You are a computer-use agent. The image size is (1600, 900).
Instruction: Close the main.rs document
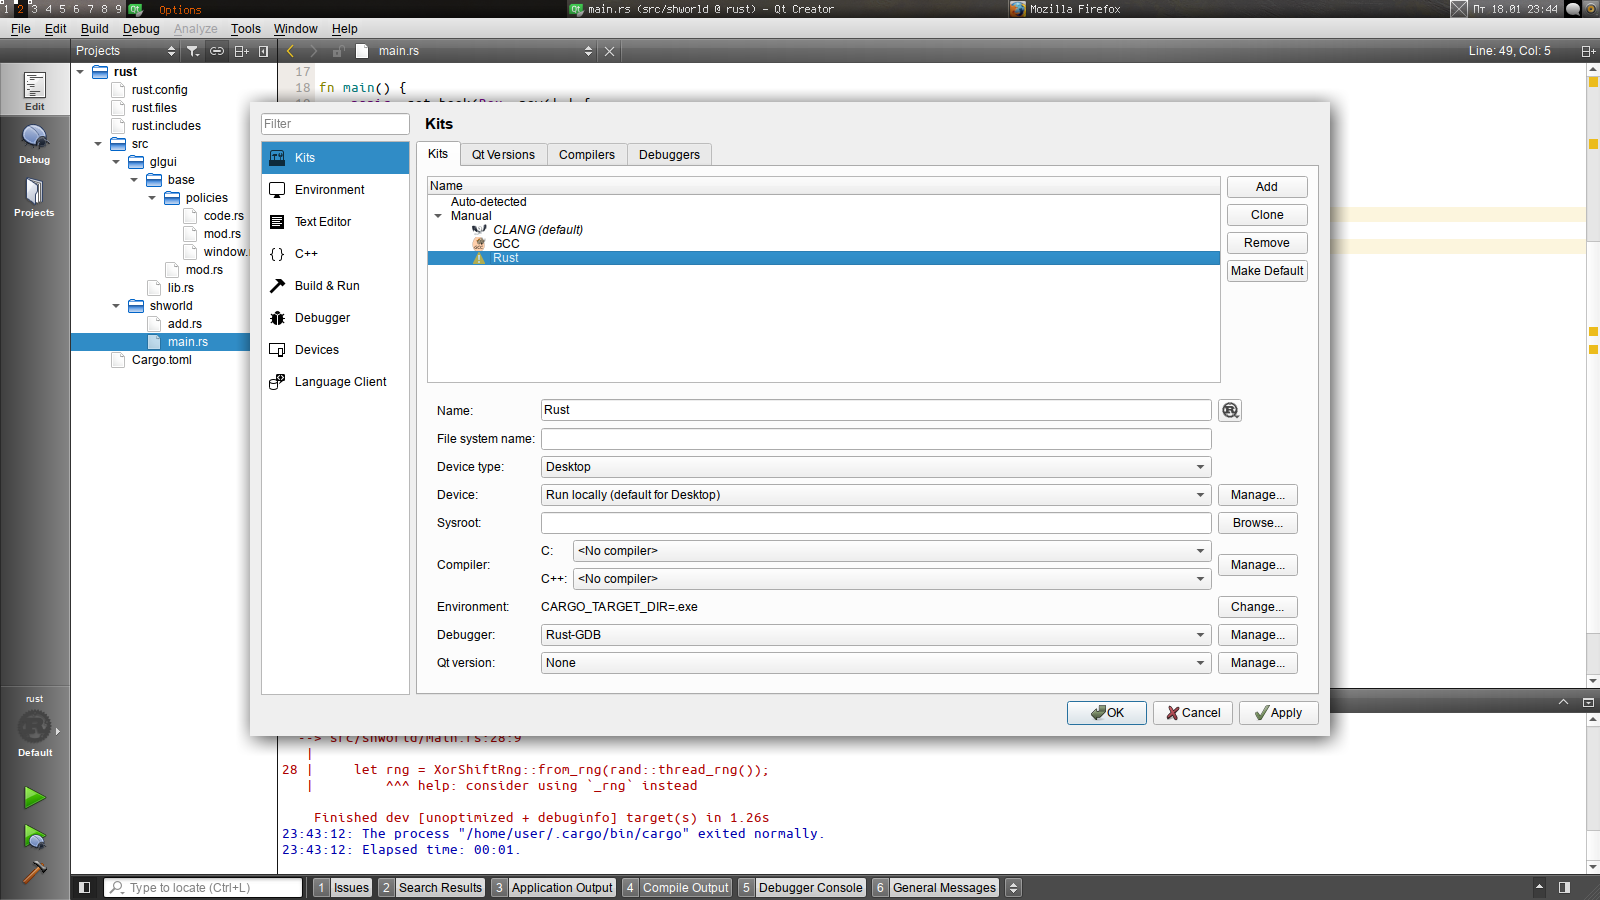(609, 51)
